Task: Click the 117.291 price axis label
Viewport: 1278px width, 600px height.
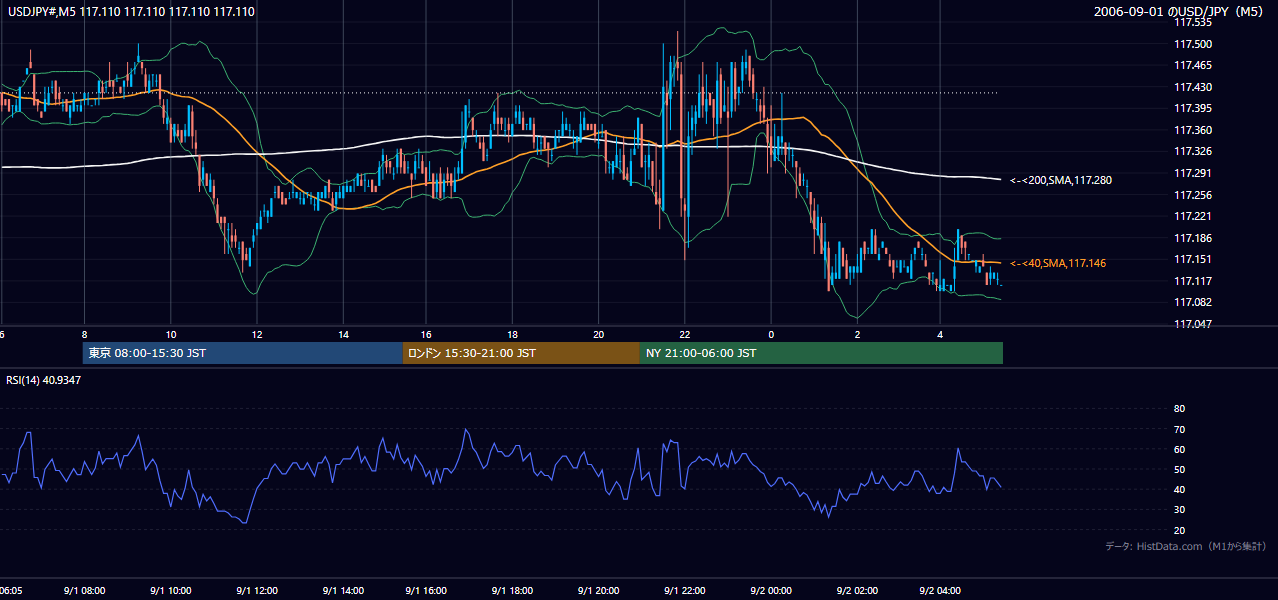Action: (1193, 174)
